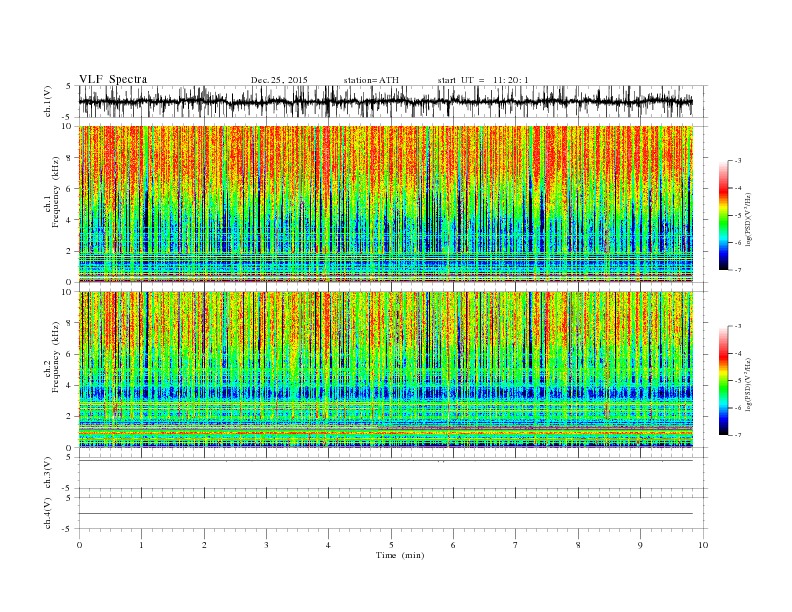The width and height of the screenshot is (792, 612).
Task: Click time axis tick label "9"
Action: coord(640,545)
